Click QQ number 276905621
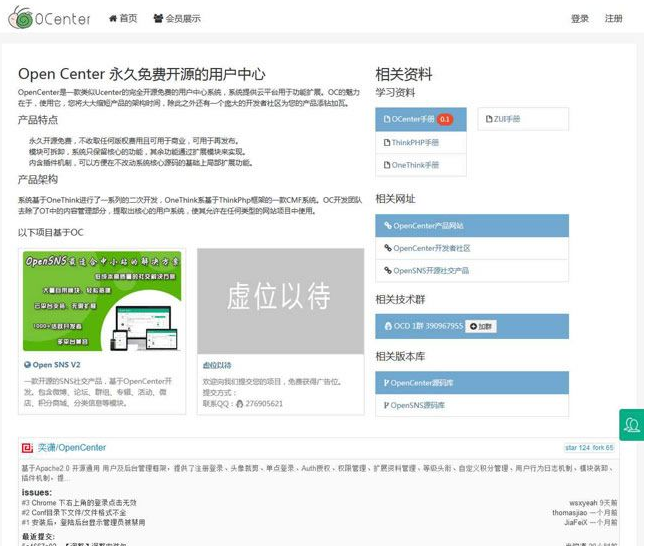Viewport: 646px width, 546px height. tap(264, 404)
